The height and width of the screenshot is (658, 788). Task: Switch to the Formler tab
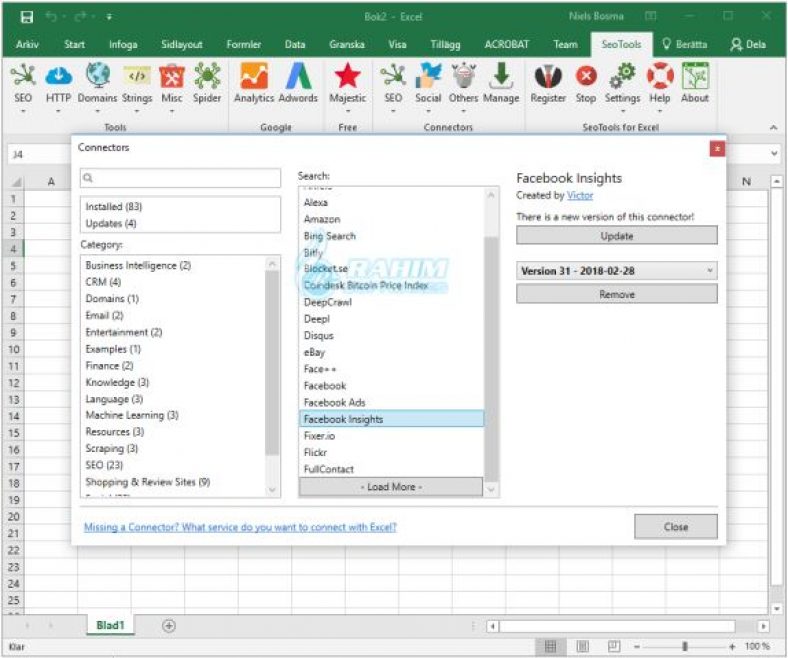point(244,44)
